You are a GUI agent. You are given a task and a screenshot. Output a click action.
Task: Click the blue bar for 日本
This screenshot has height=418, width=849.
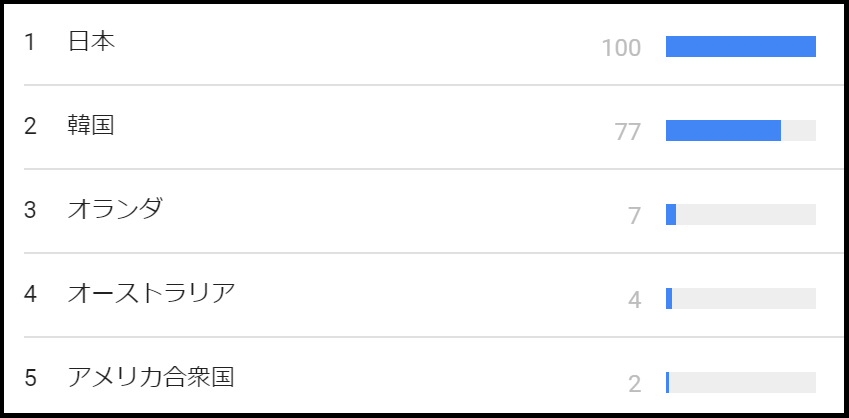[740, 47]
